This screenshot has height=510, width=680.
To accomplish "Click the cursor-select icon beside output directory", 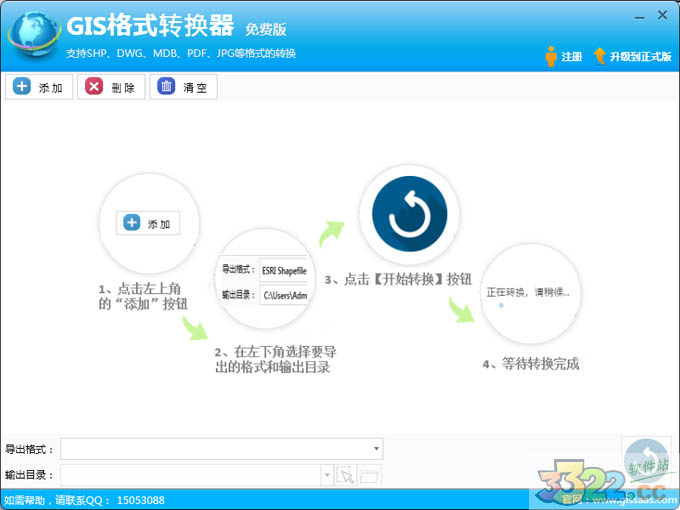I will coord(346,475).
